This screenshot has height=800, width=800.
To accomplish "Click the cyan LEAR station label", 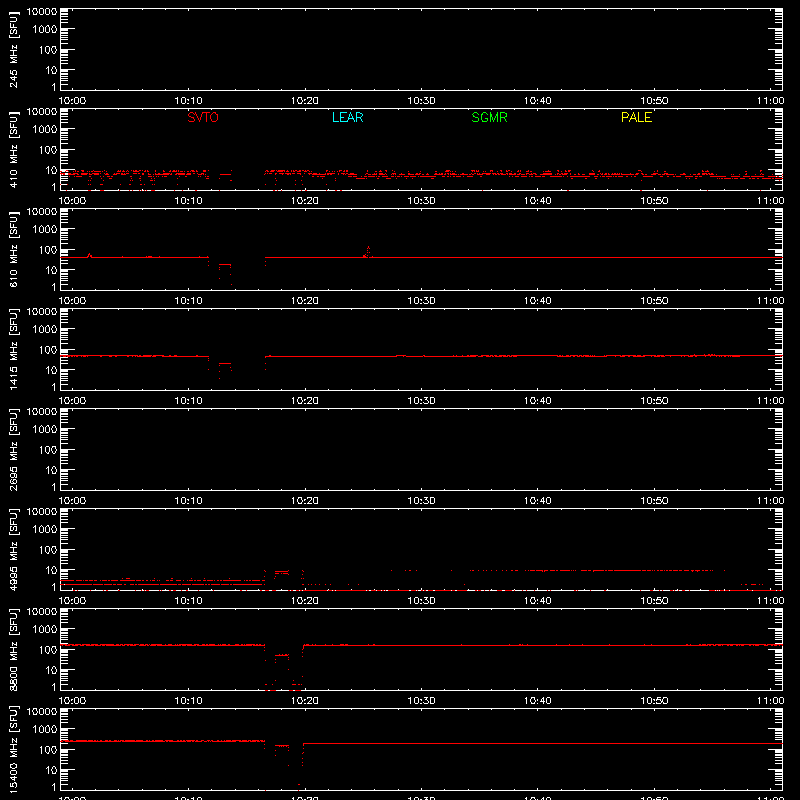I will pyautogui.click(x=347, y=117).
